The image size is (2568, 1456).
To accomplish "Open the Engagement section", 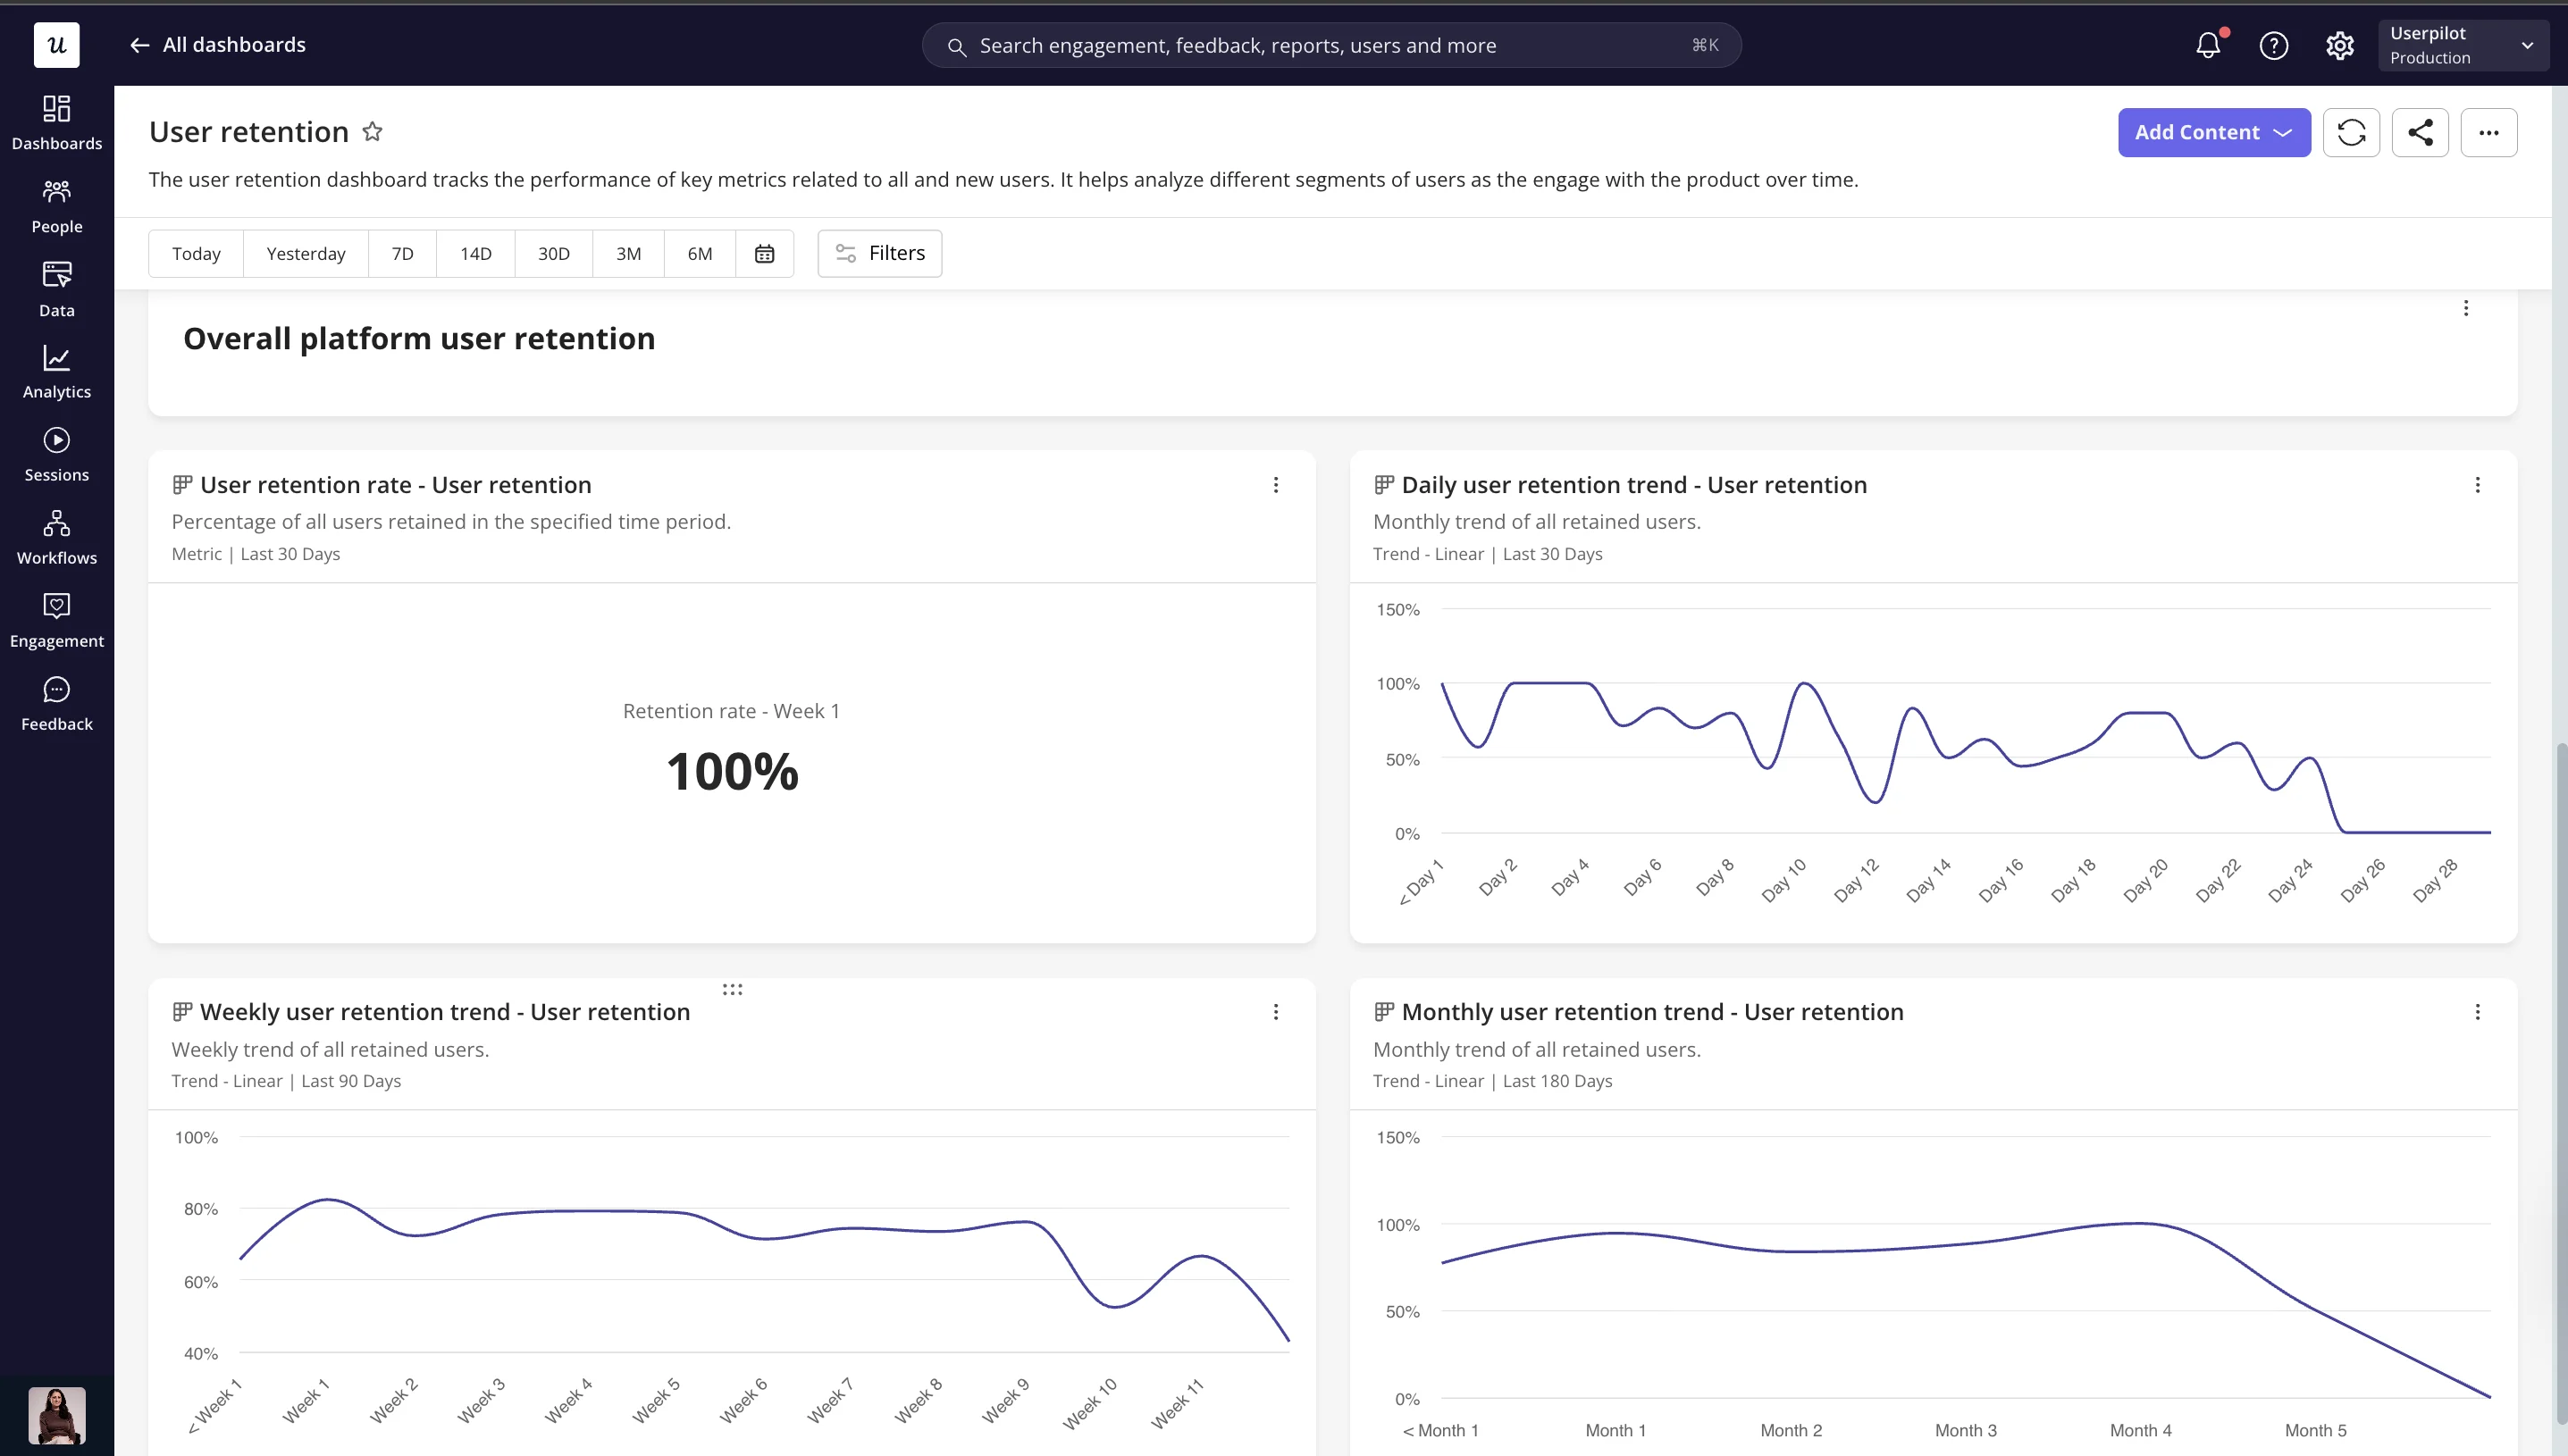I will tap(56, 621).
